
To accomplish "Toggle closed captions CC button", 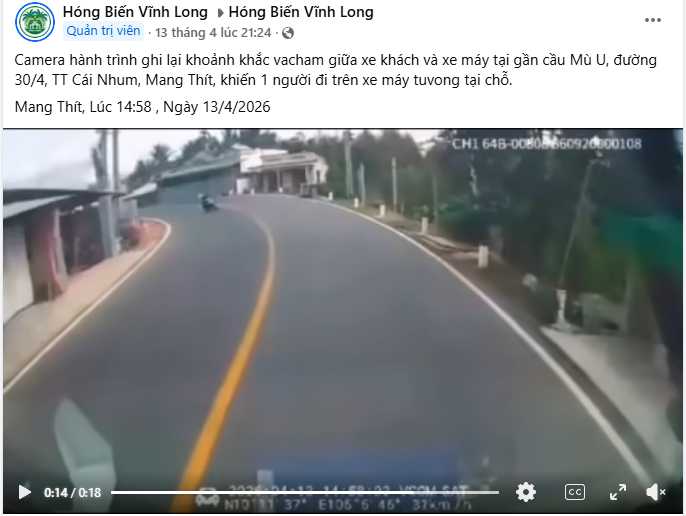I will [574, 492].
